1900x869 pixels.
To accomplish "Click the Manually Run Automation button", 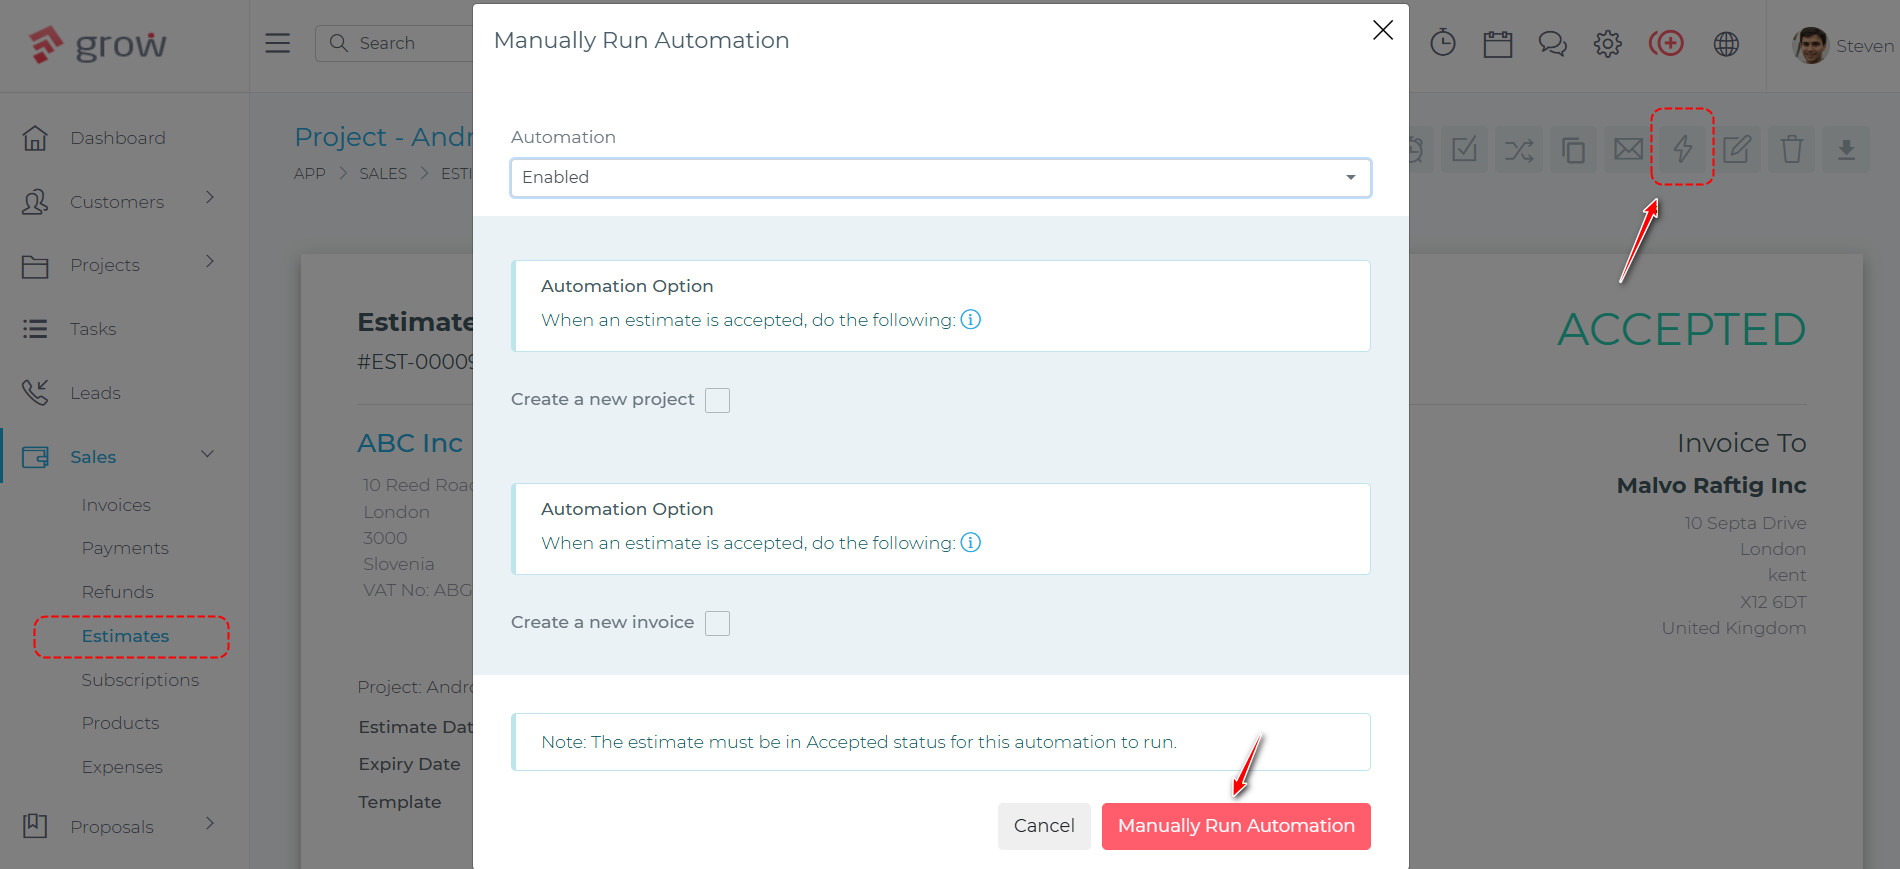I will [1236, 826].
